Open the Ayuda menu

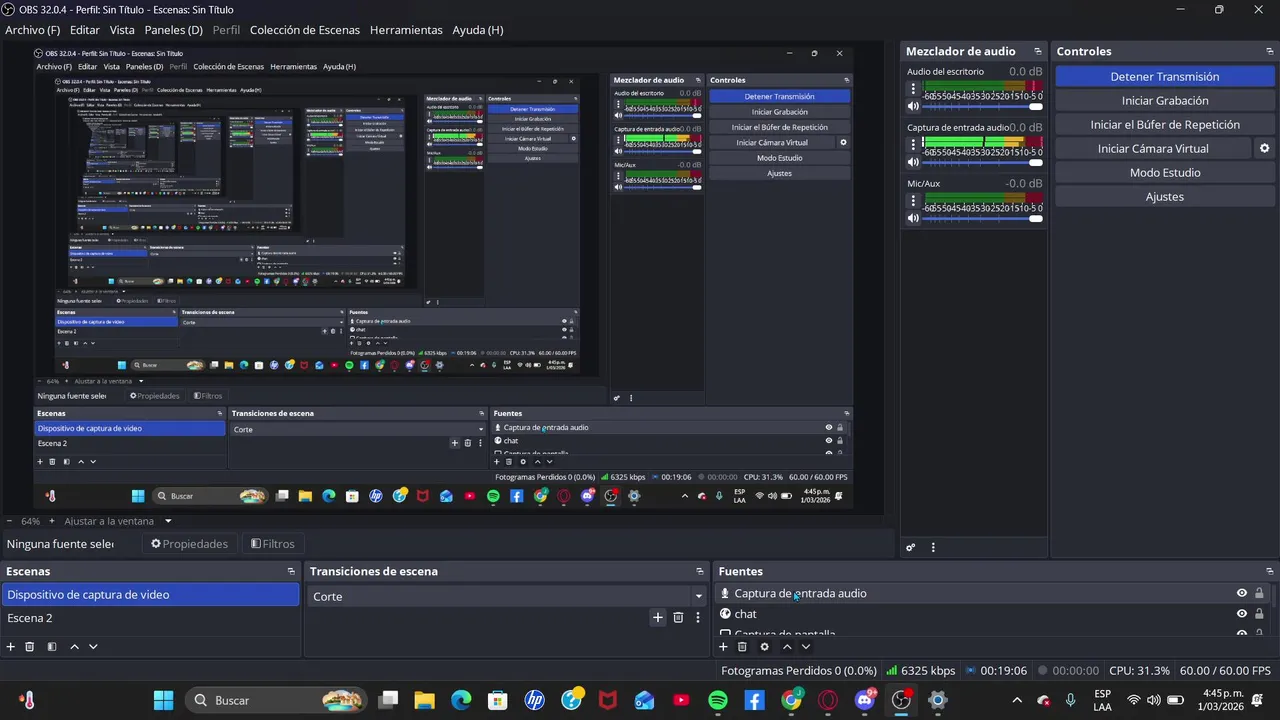pyautogui.click(x=477, y=30)
